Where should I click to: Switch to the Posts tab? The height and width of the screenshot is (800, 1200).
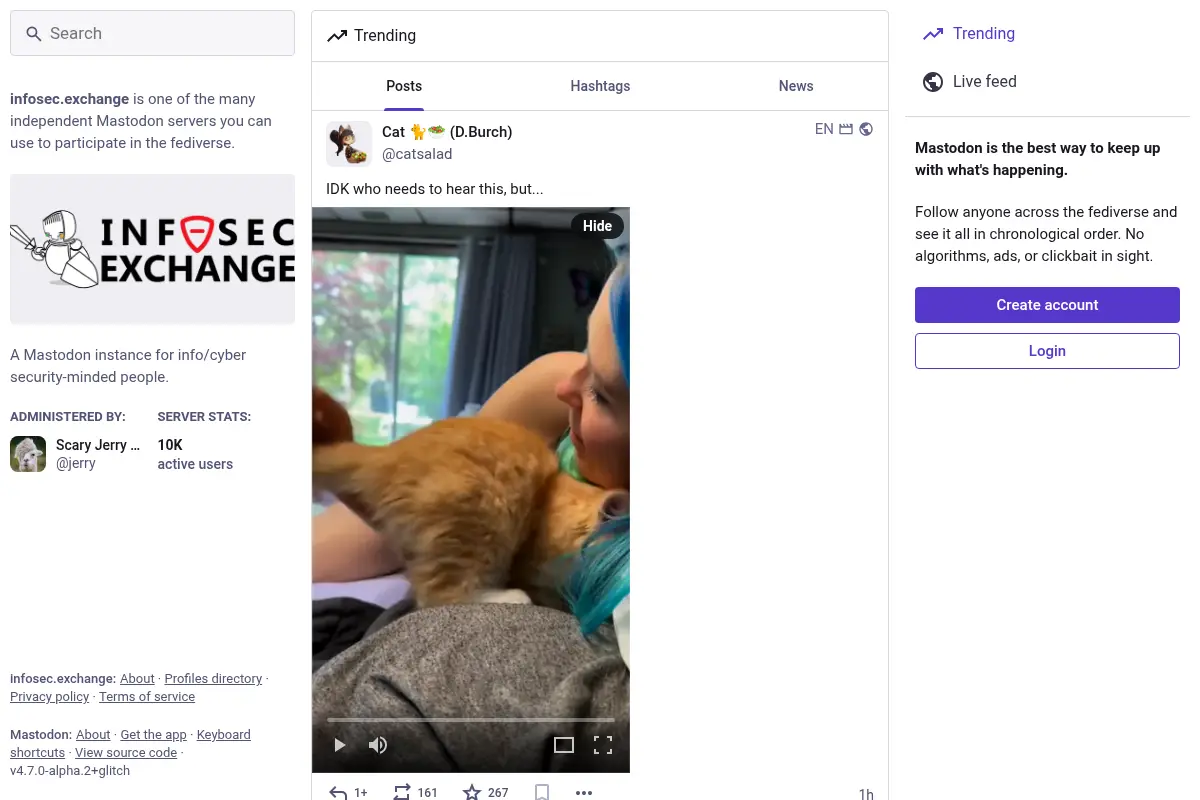click(404, 86)
